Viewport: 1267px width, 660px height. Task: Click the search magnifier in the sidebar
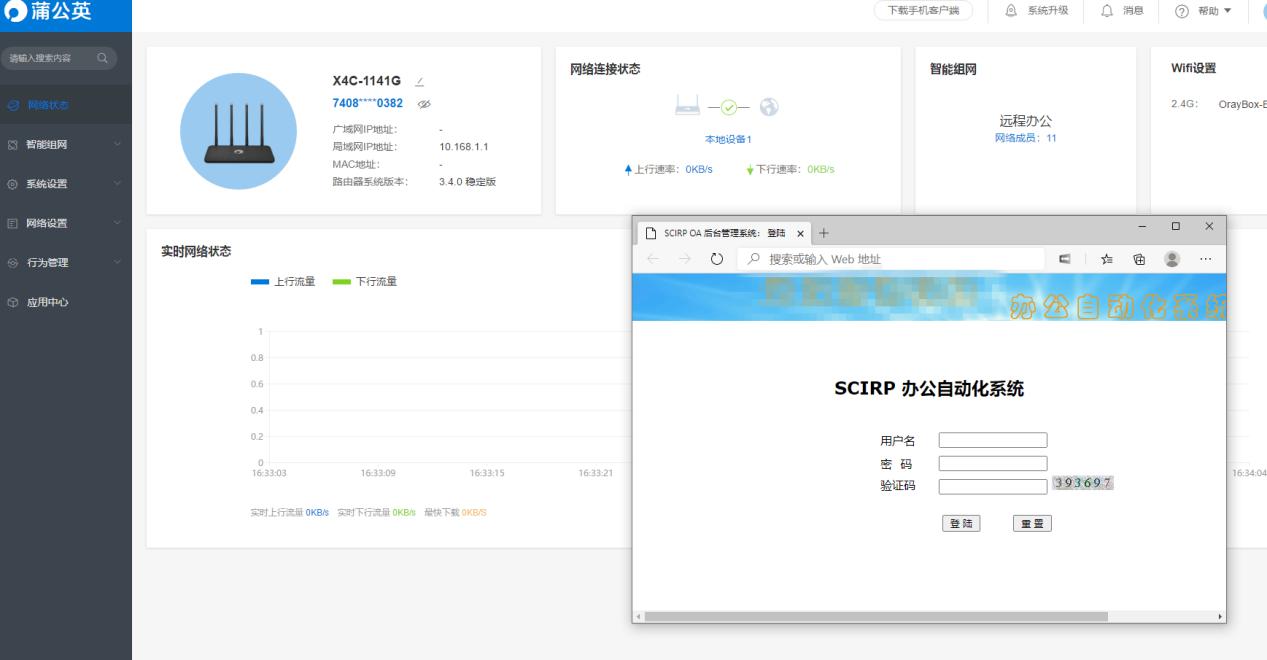pos(100,58)
